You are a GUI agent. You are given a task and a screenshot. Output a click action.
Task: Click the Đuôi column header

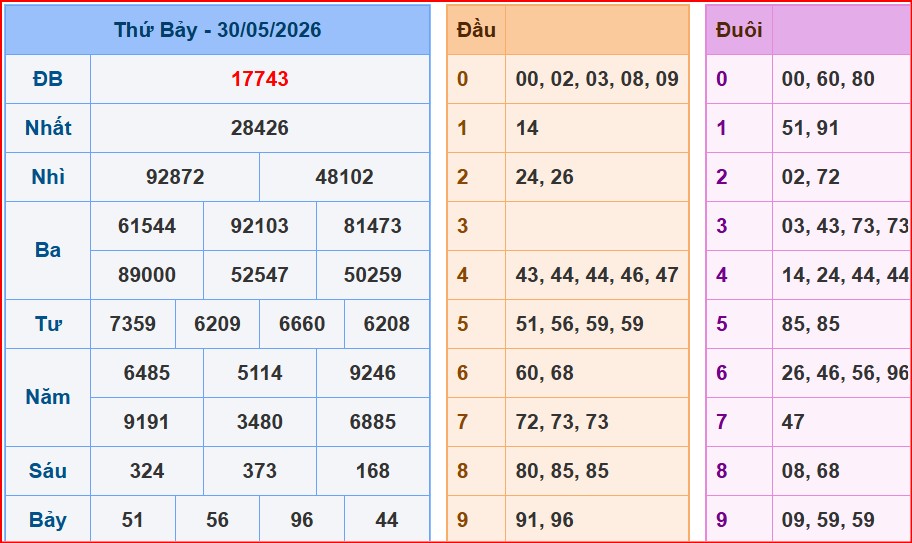(739, 30)
